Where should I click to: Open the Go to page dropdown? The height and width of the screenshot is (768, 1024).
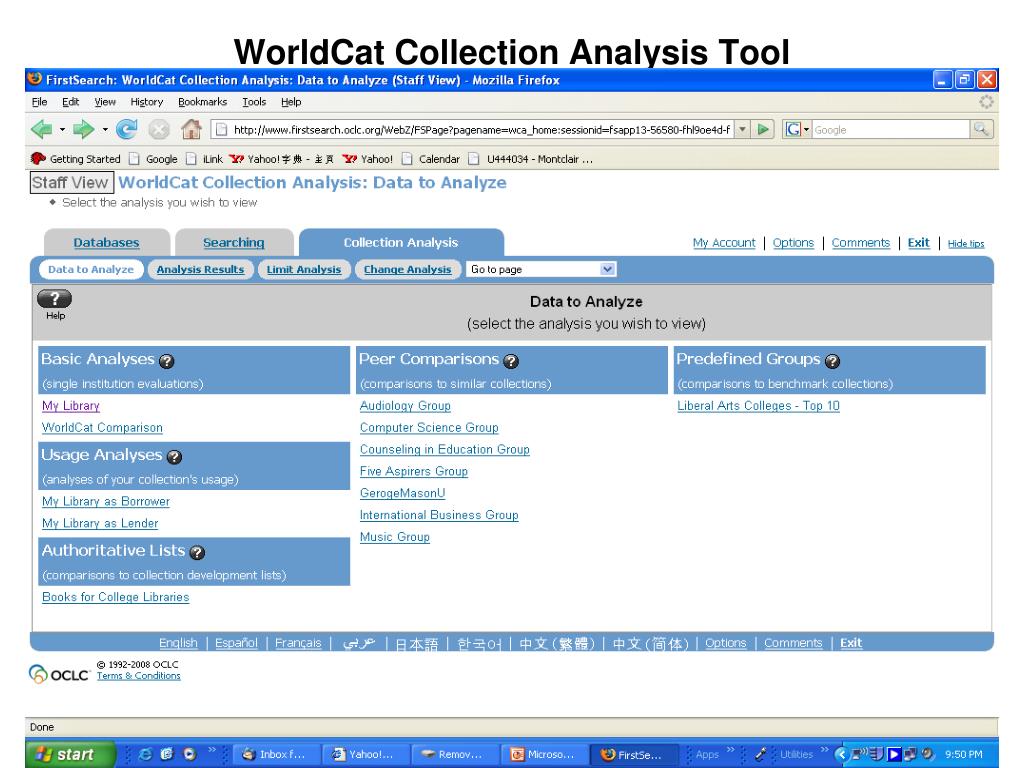coord(541,269)
